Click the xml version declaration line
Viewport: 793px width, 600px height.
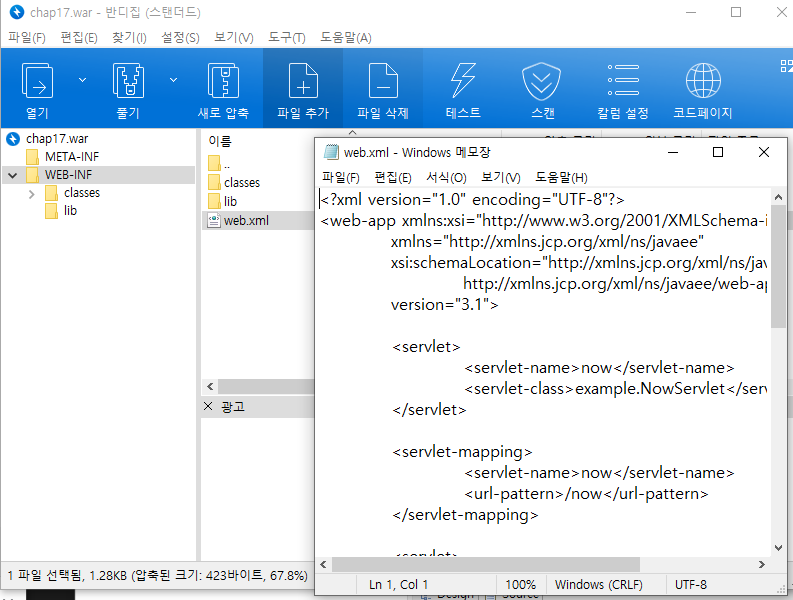coord(473,200)
